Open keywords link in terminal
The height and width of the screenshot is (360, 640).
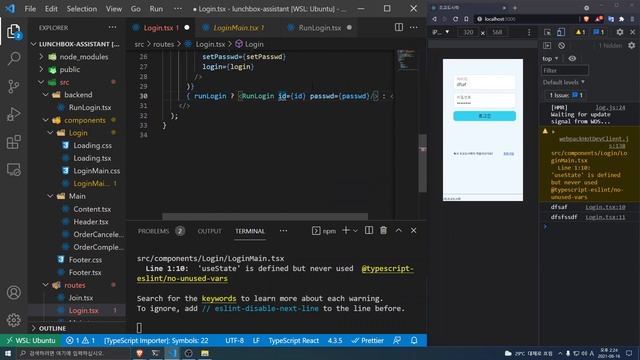pos(219,298)
